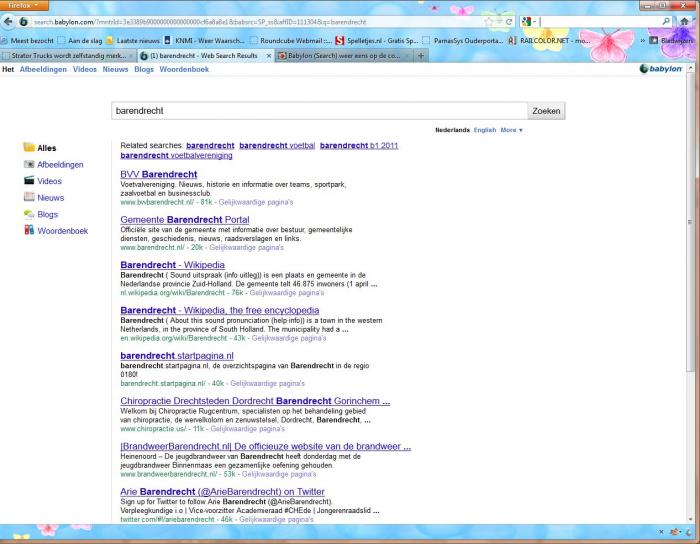Go back with the back arrow
The image size is (700, 544).
[x=8, y=21]
